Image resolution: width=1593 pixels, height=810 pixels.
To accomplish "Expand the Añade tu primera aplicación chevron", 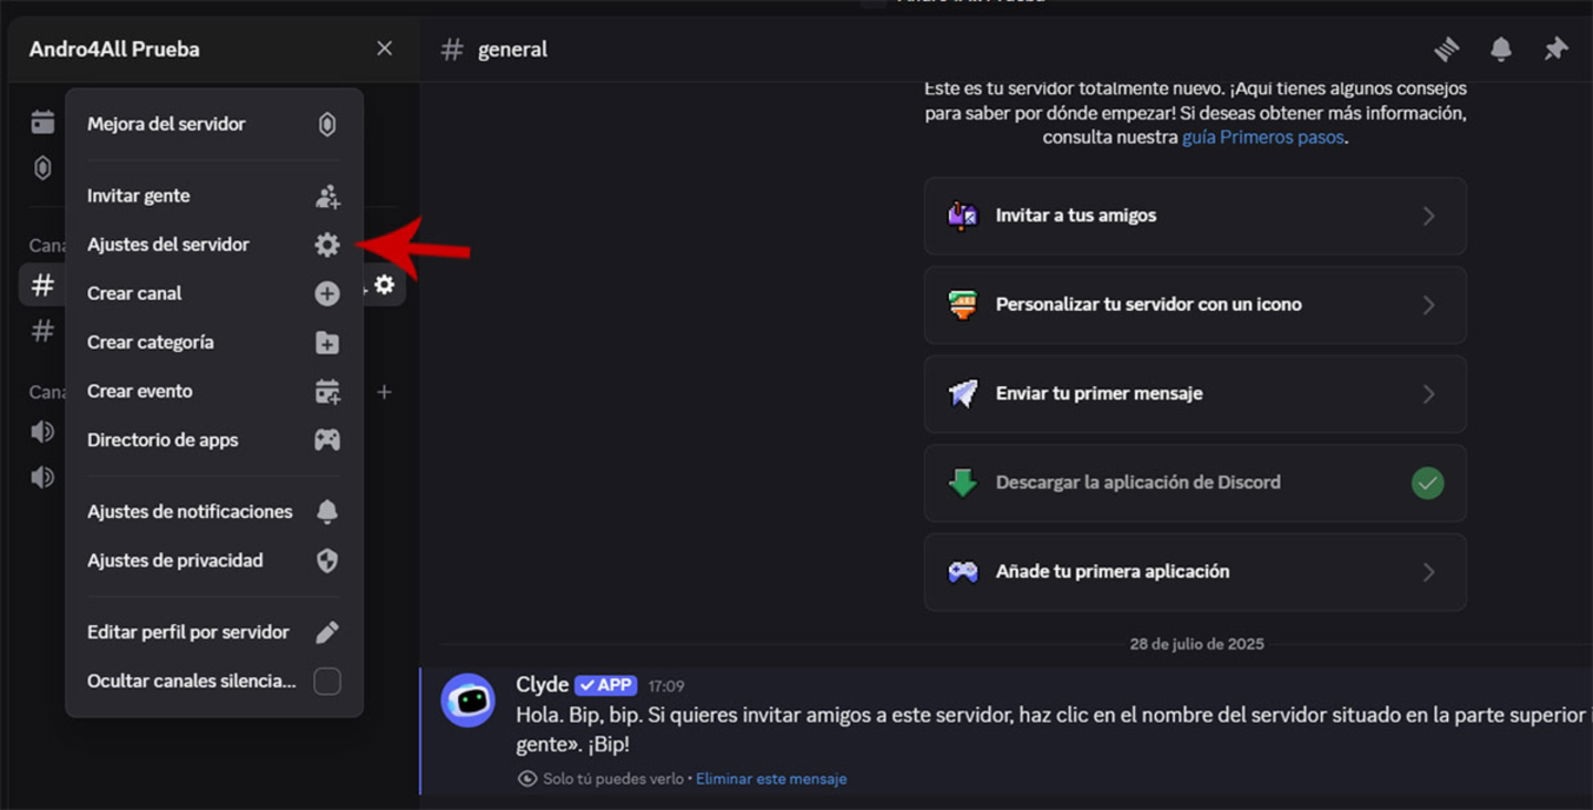I will tap(1429, 572).
